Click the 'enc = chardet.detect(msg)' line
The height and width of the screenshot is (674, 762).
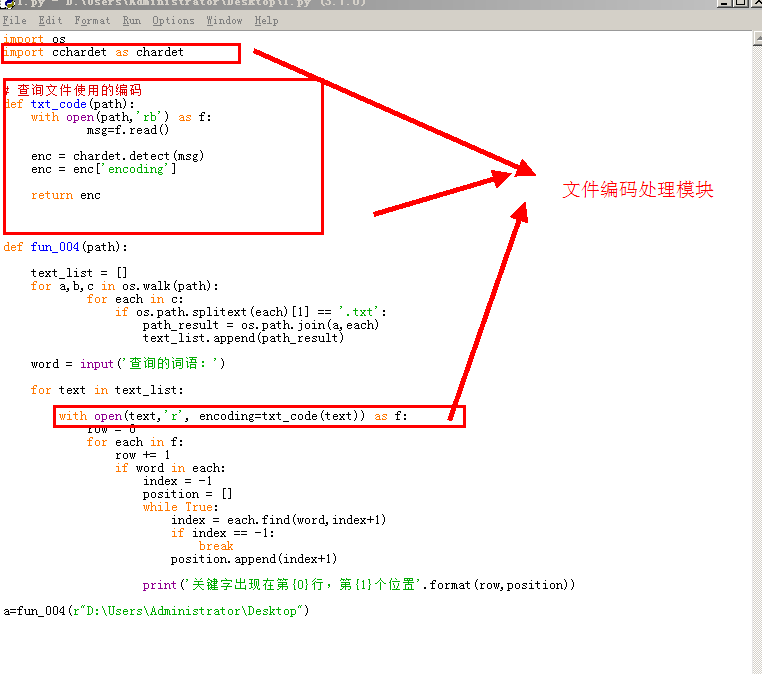(117, 156)
